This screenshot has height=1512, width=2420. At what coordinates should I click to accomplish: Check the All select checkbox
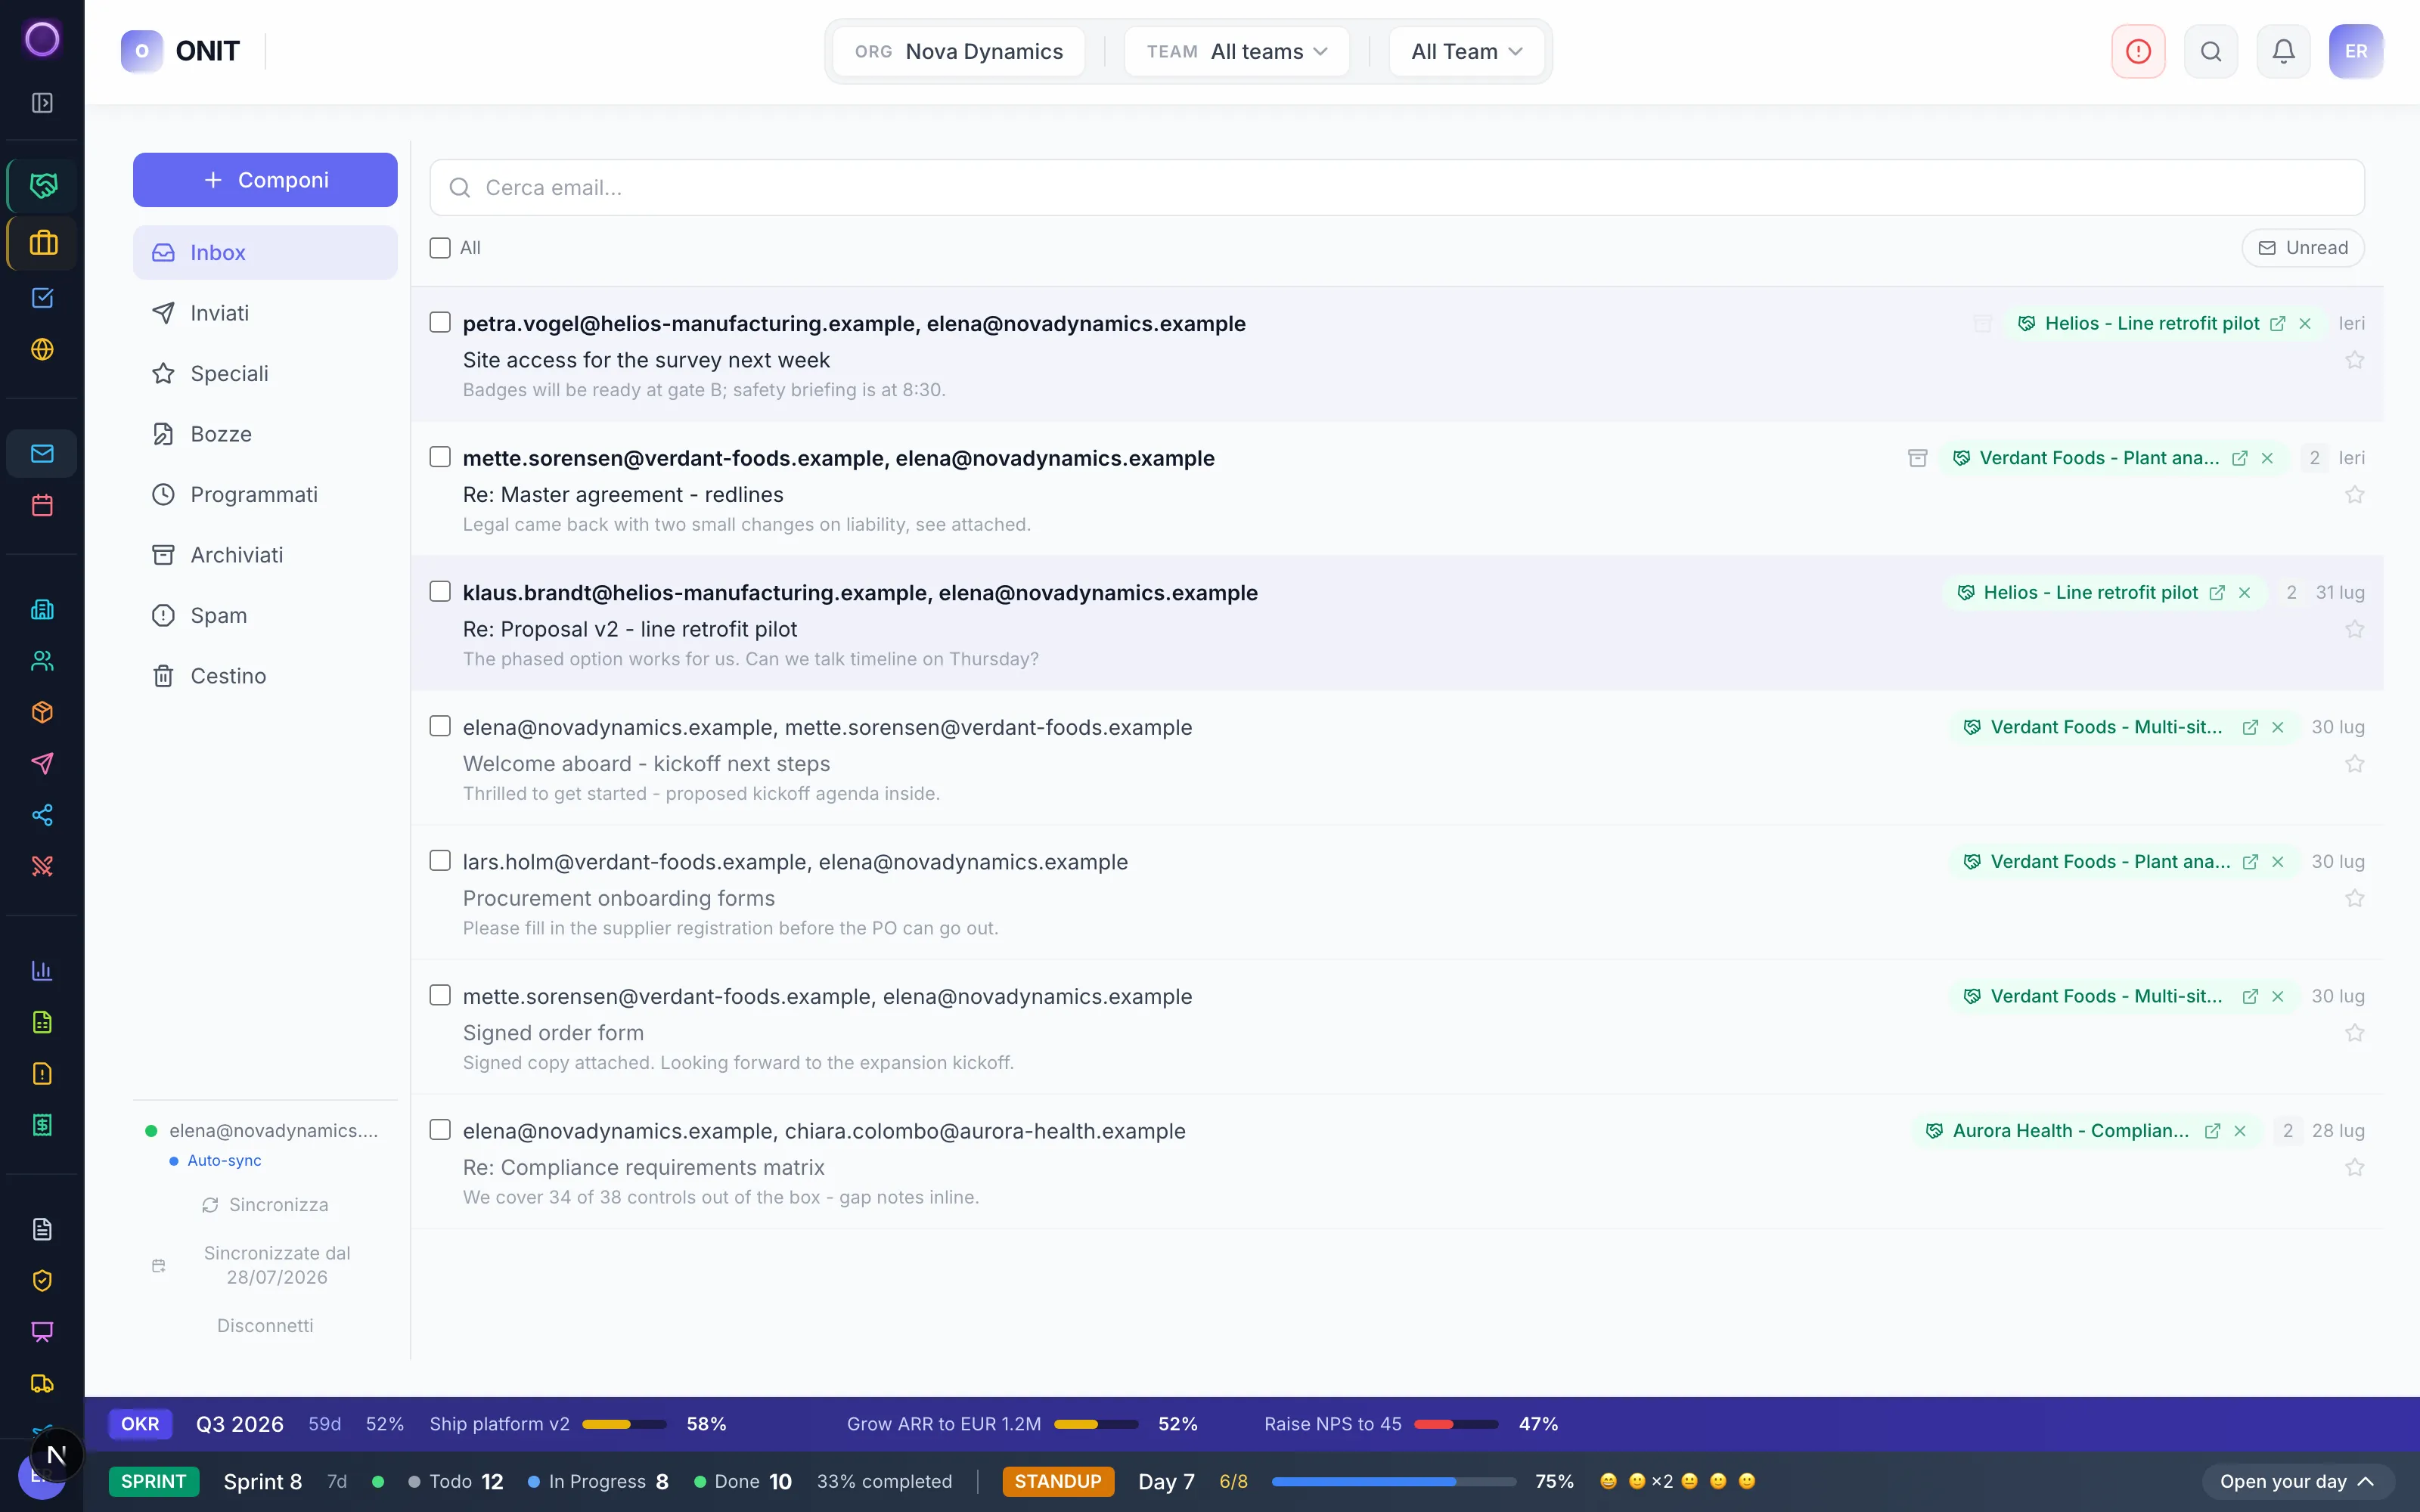click(x=440, y=248)
